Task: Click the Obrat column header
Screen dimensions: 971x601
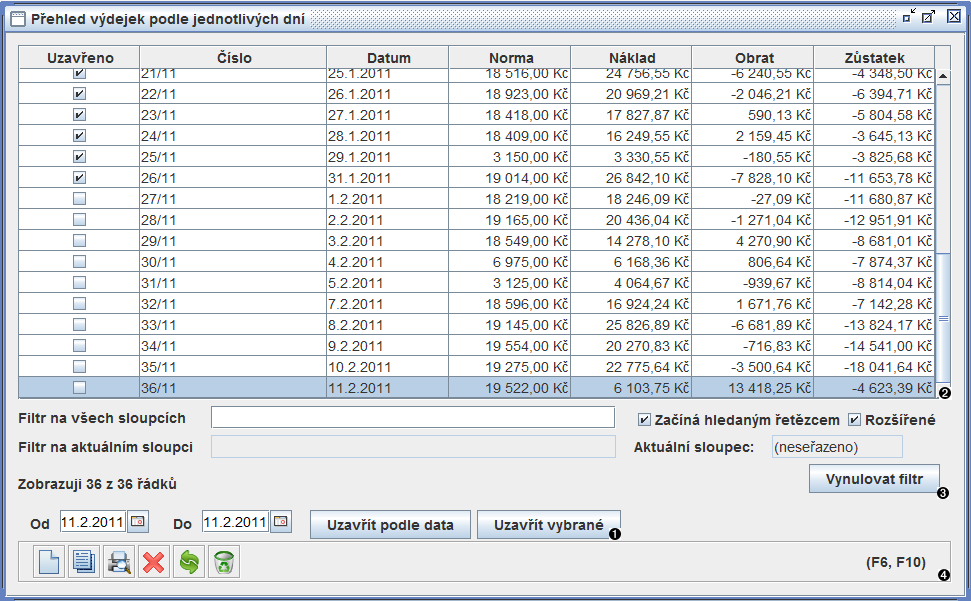Action: coord(752,58)
